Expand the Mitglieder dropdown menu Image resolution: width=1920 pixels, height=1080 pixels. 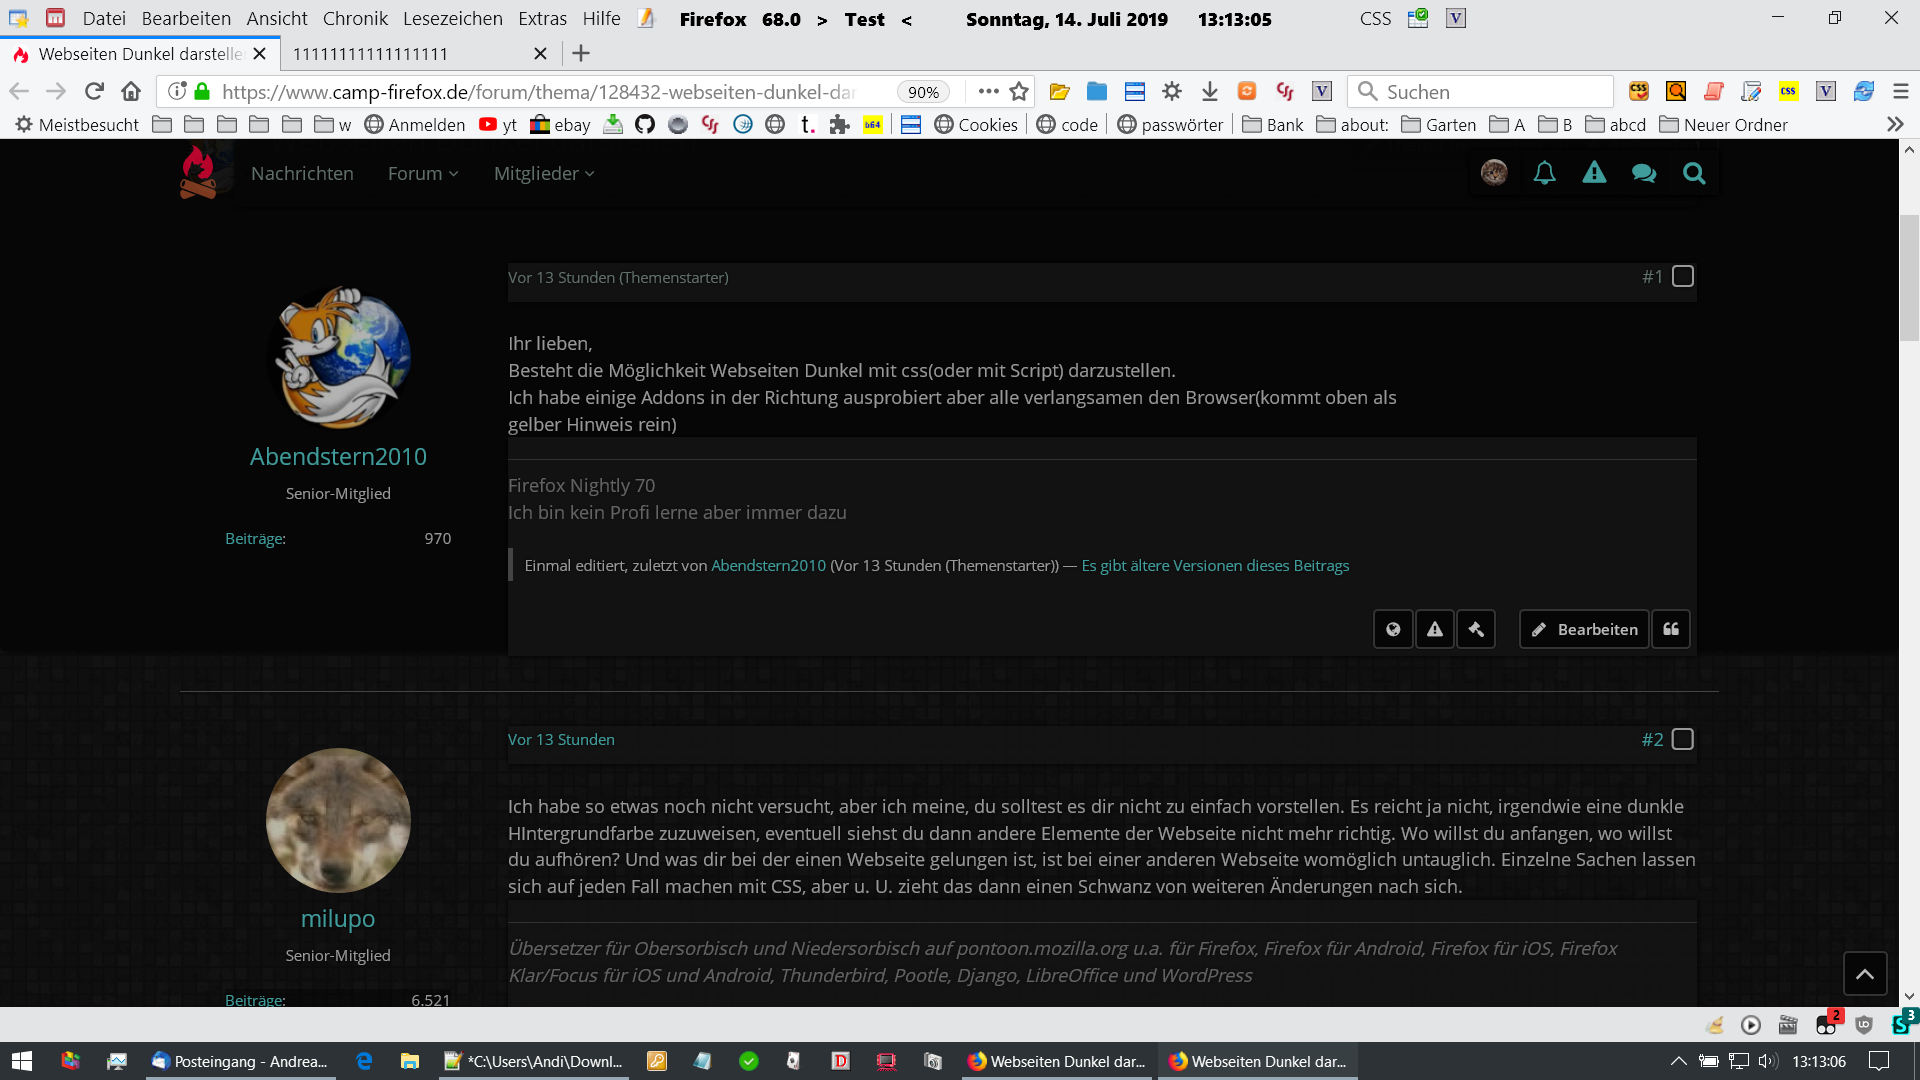click(543, 173)
